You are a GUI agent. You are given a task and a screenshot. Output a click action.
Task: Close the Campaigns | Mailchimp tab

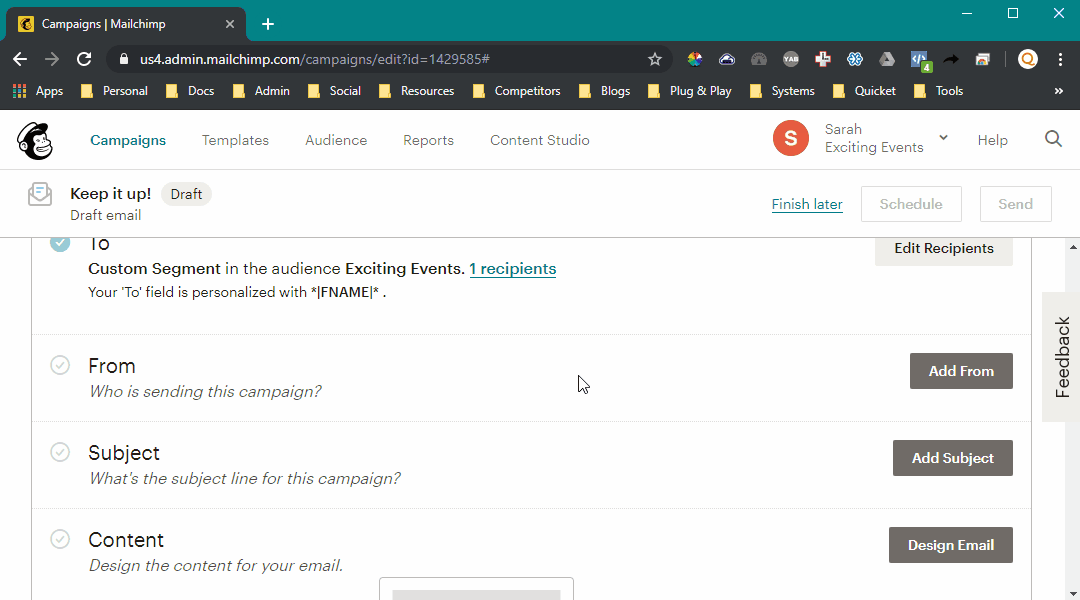pyautogui.click(x=230, y=24)
